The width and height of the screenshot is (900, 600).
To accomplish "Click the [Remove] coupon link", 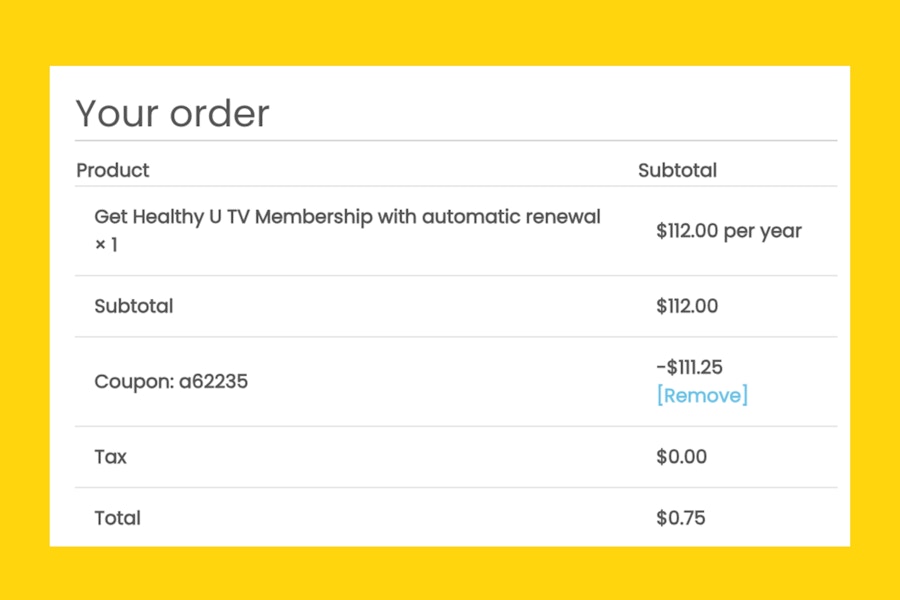I will click(x=702, y=395).
